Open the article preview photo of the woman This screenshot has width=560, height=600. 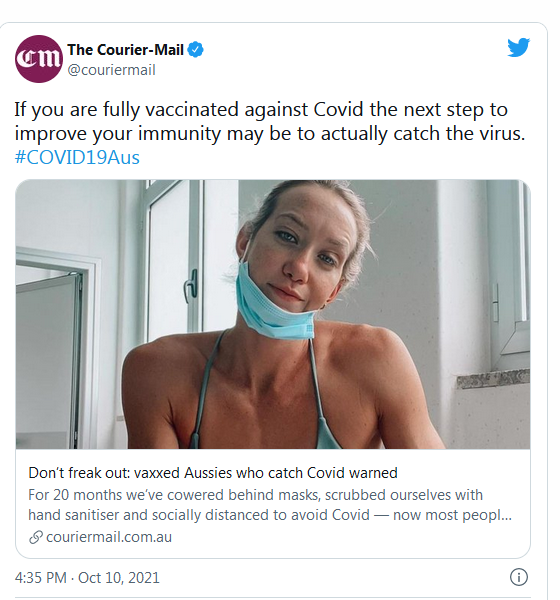pyautogui.click(x=273, y=314)
